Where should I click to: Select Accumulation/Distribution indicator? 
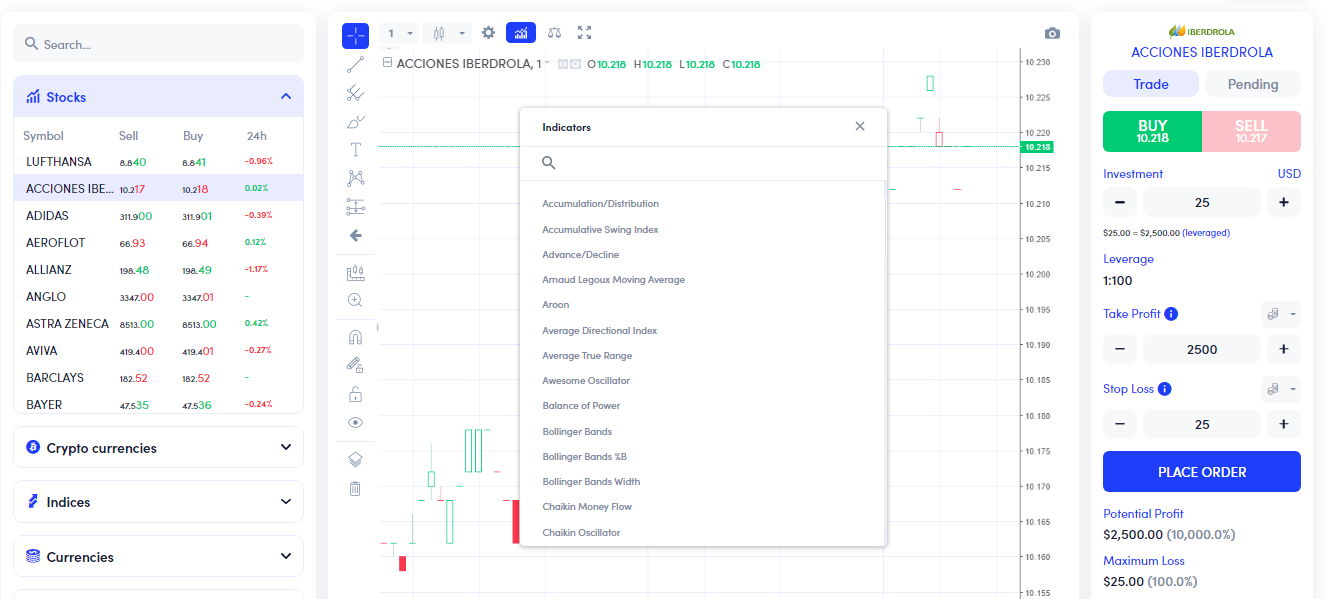pos(600,204)
